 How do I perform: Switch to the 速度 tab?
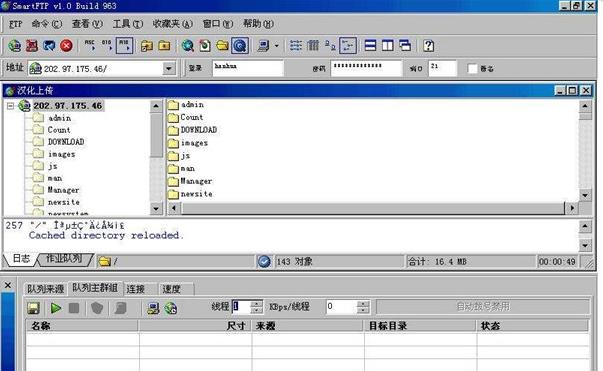(171, 289)
